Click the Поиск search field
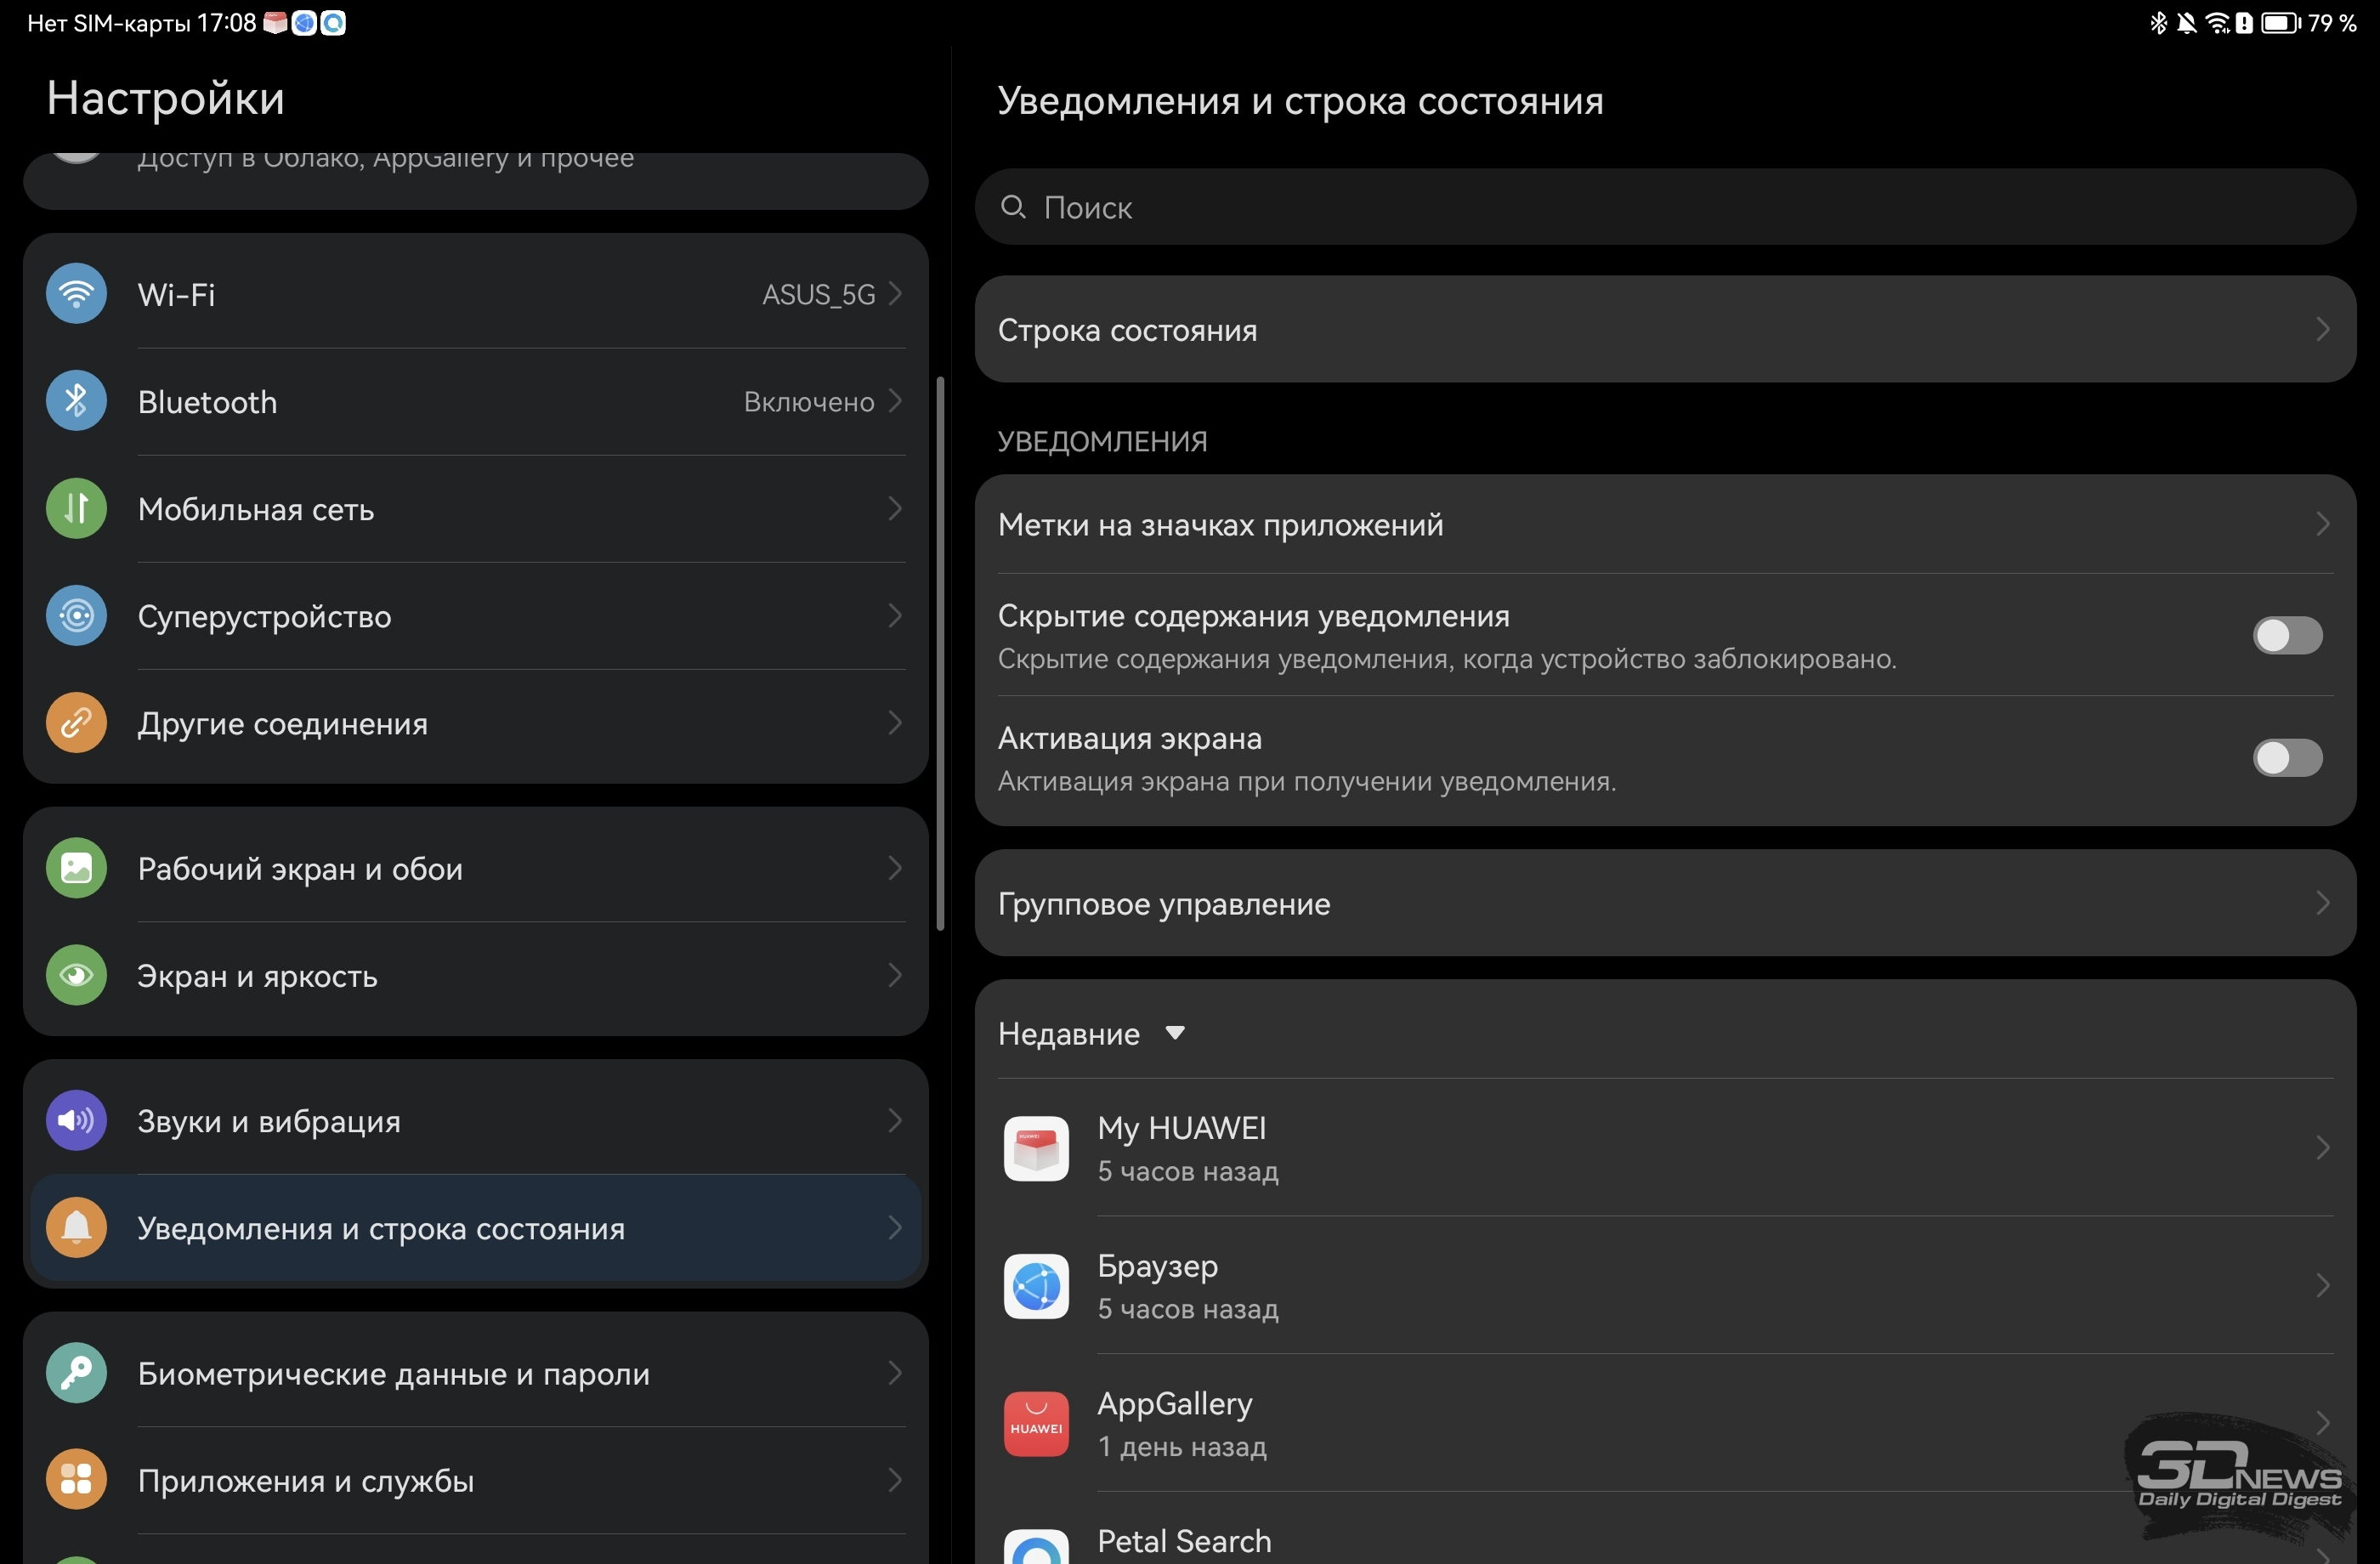2380x1564 pixels. (x=1665, y=207)
